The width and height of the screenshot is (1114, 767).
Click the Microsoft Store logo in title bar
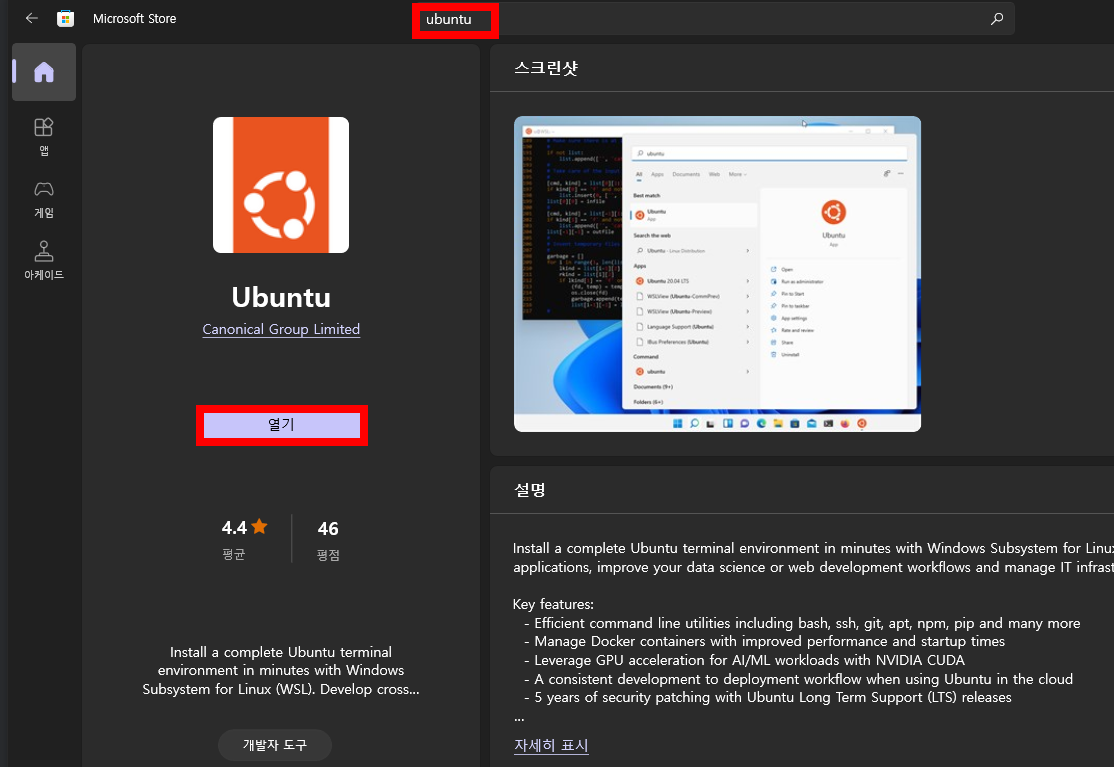66,18
